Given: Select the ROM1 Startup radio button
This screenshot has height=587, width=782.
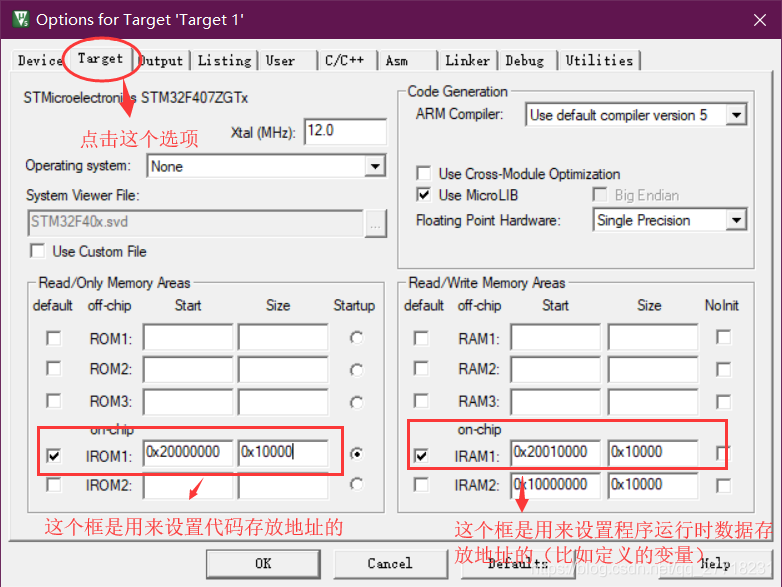Looking at the screenshot, I should point(357,338).
